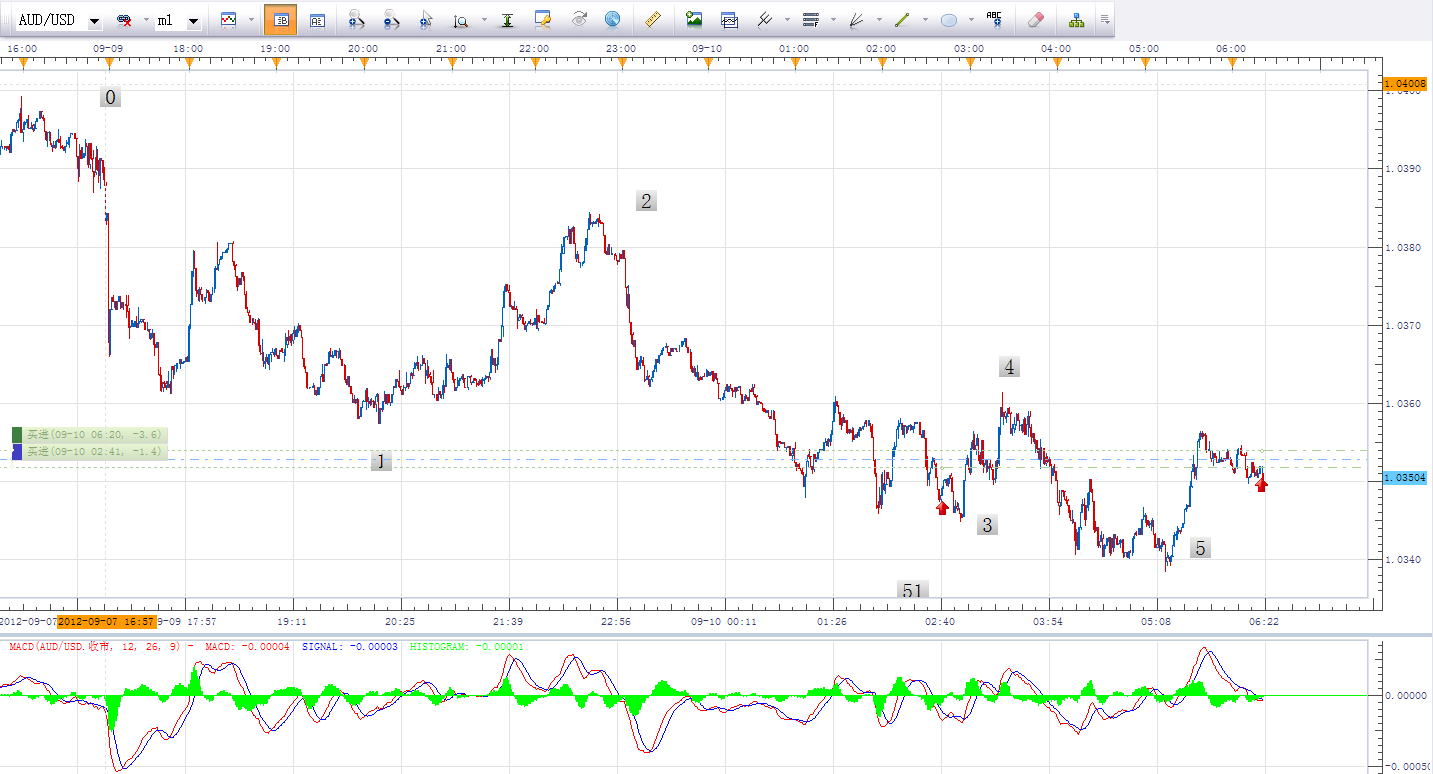Click the orange marker under 16:00
The width and height of the screenshot is (1433, 774).
[23, 63]
